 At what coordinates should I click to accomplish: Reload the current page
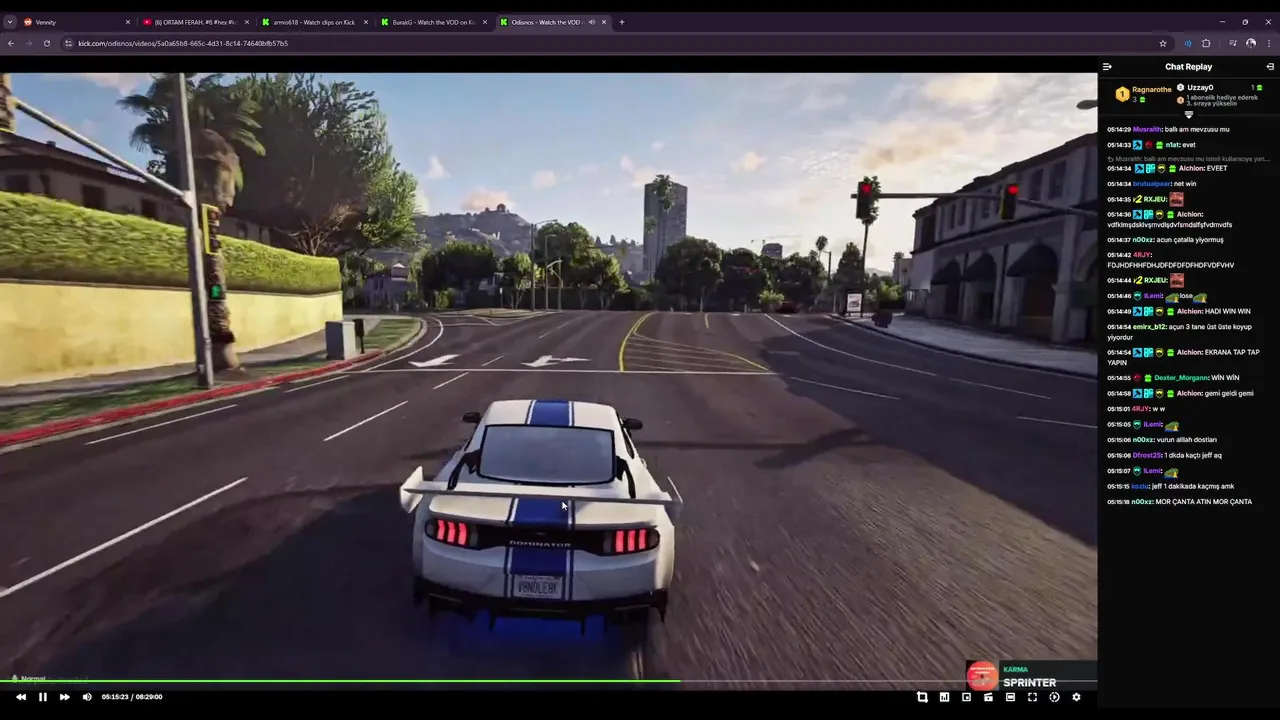point(47,43)
